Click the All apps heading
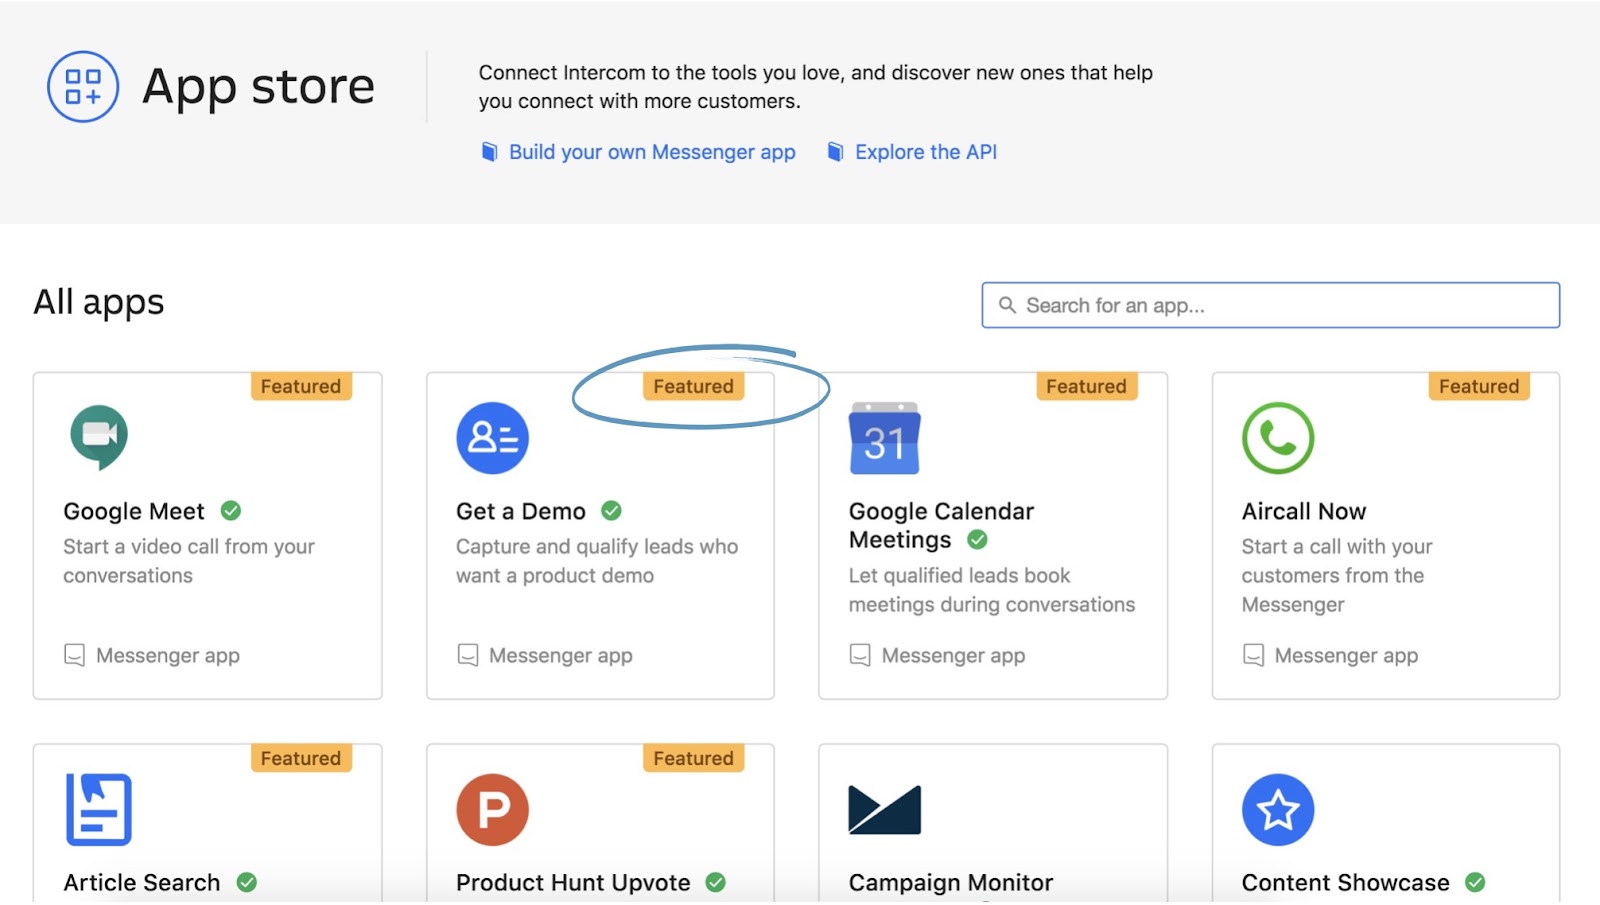Viewport: 1600px width, 905px height. click(99, 302)
